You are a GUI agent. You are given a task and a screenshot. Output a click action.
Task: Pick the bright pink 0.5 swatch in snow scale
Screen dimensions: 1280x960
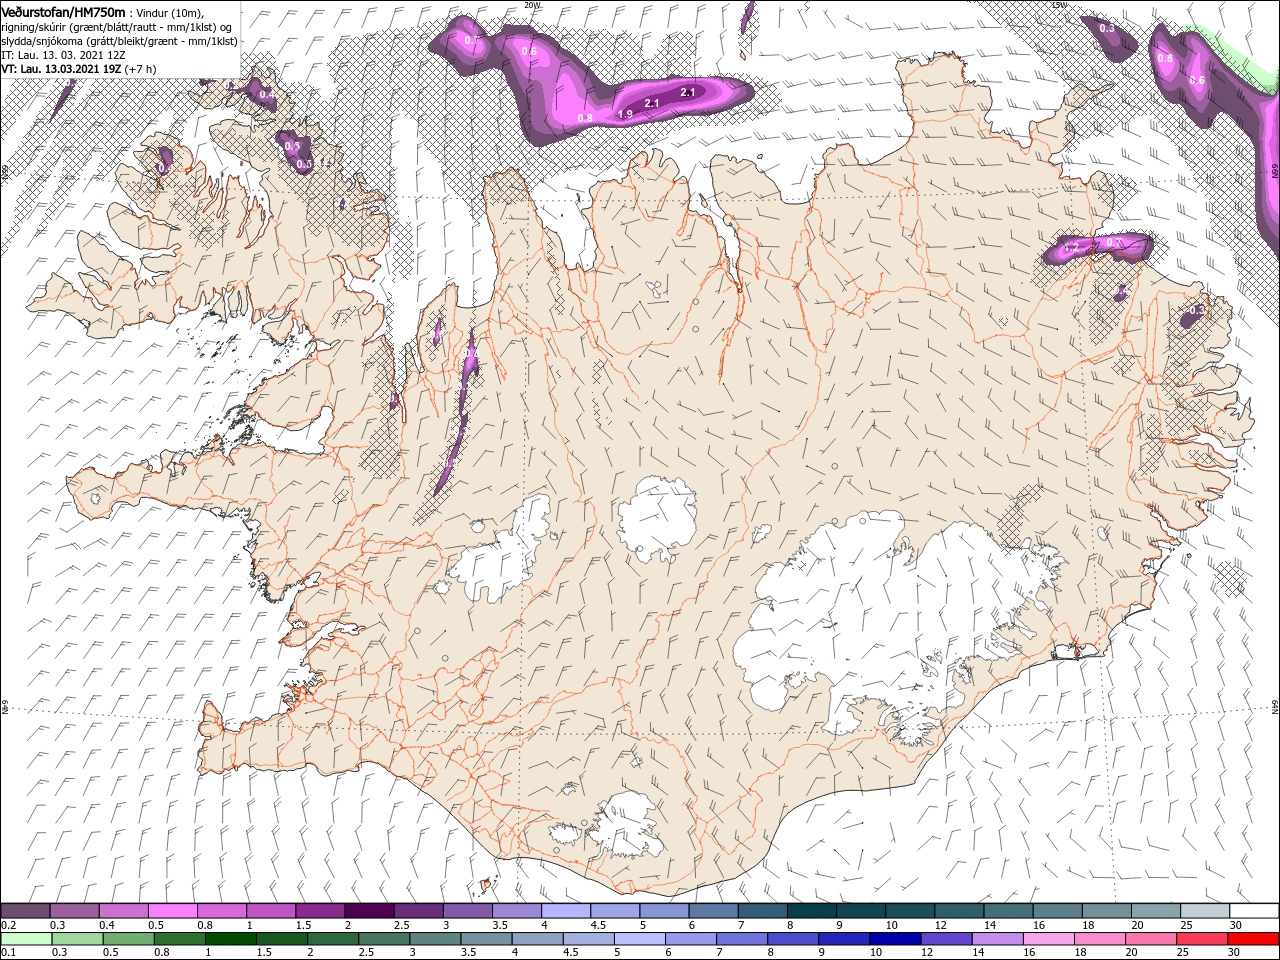pyautogui.click(x=172, y=911)
